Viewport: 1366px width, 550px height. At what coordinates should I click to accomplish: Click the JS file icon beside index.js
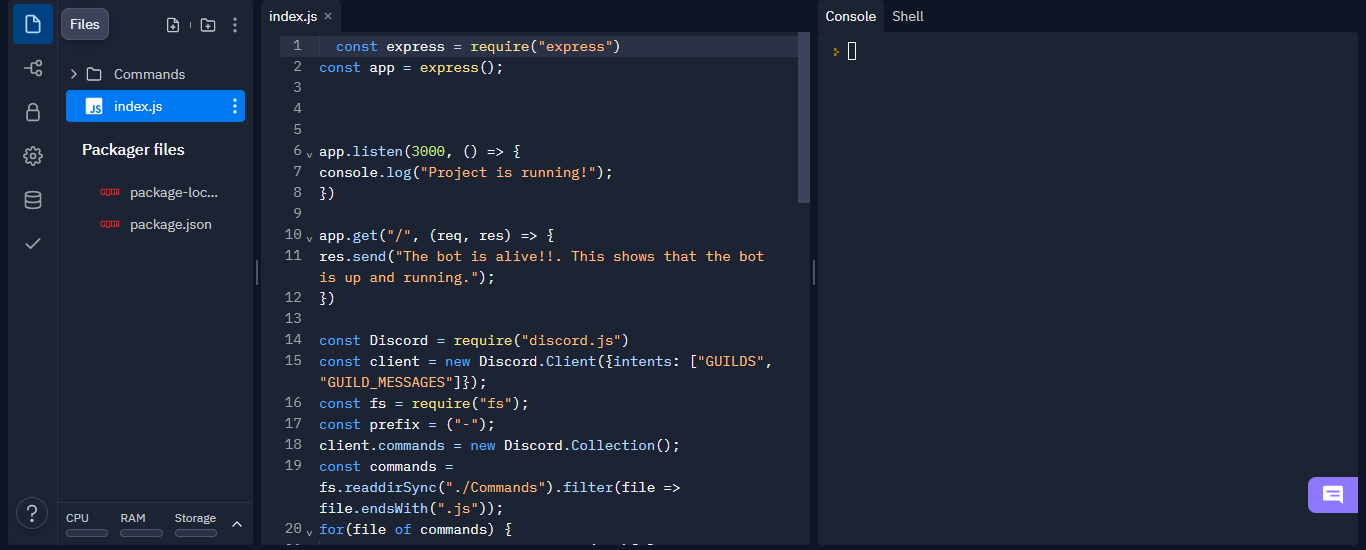tap(94, 106)
